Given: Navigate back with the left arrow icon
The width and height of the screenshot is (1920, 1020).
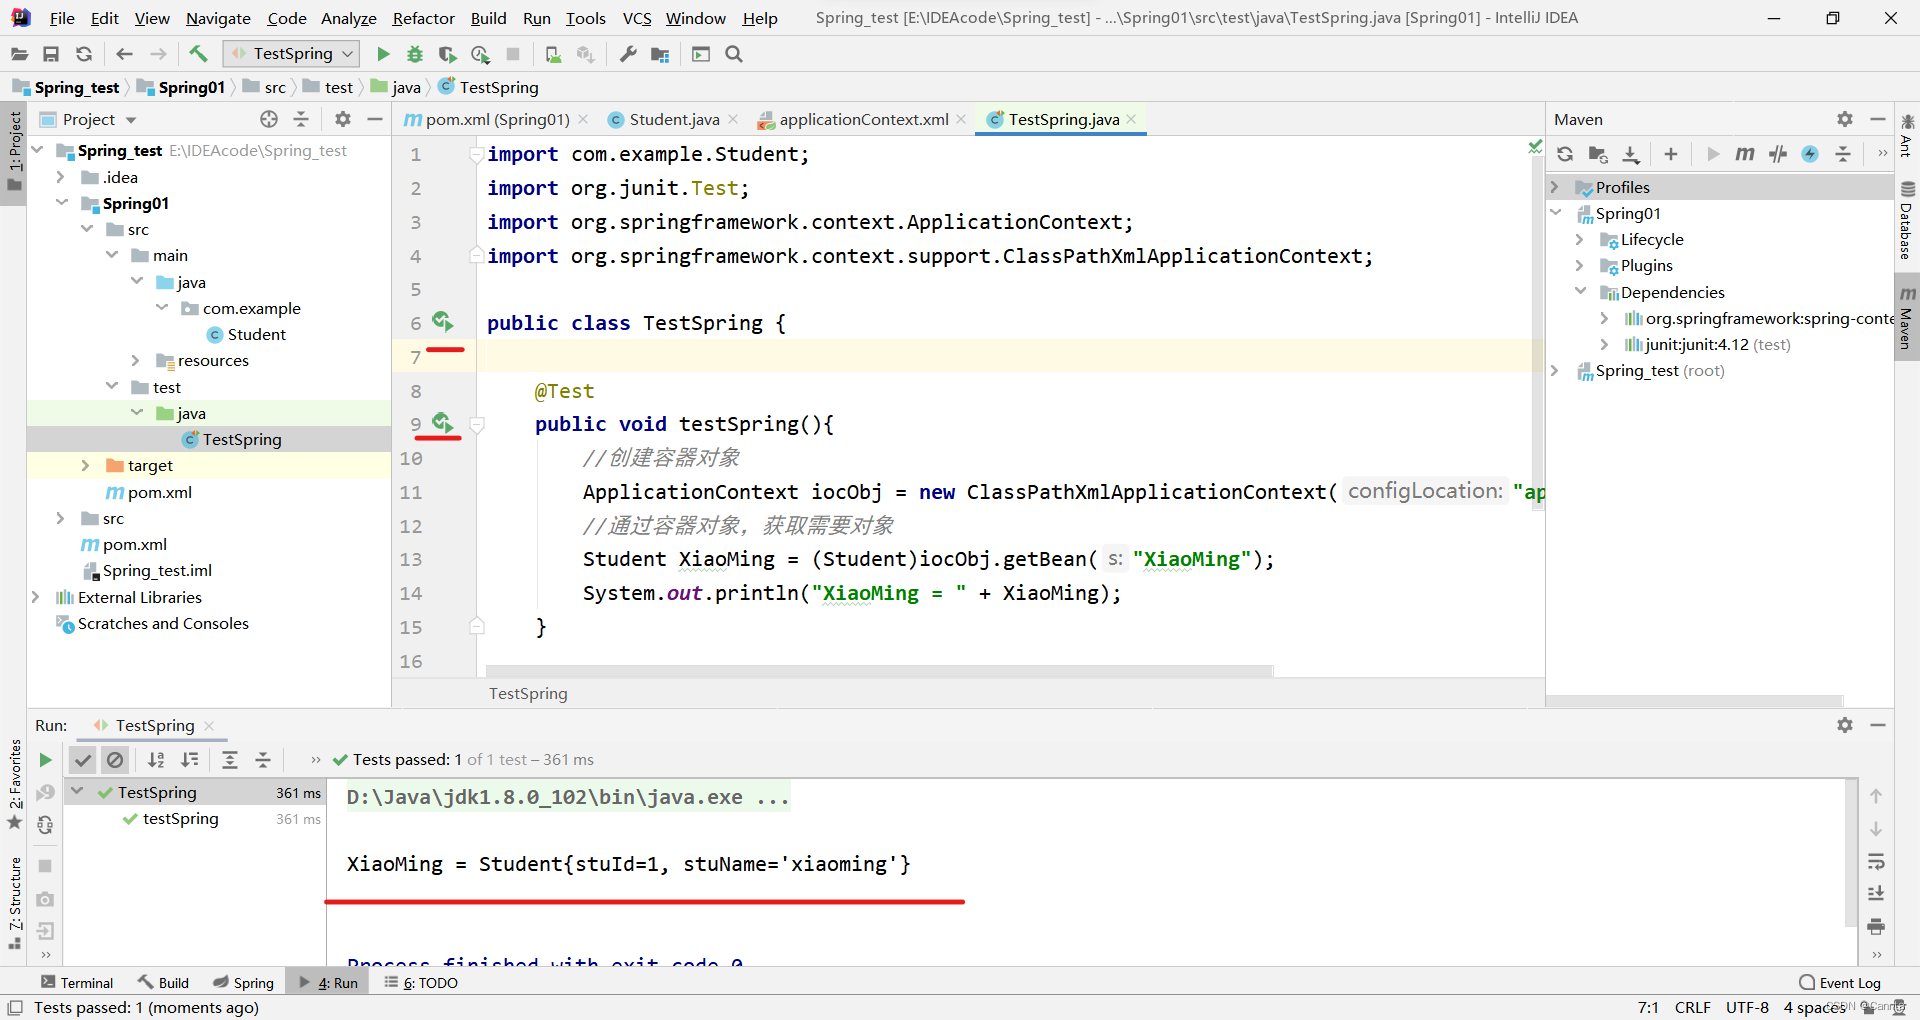Looking at the screenshot, I should click(x=124, y=54).
